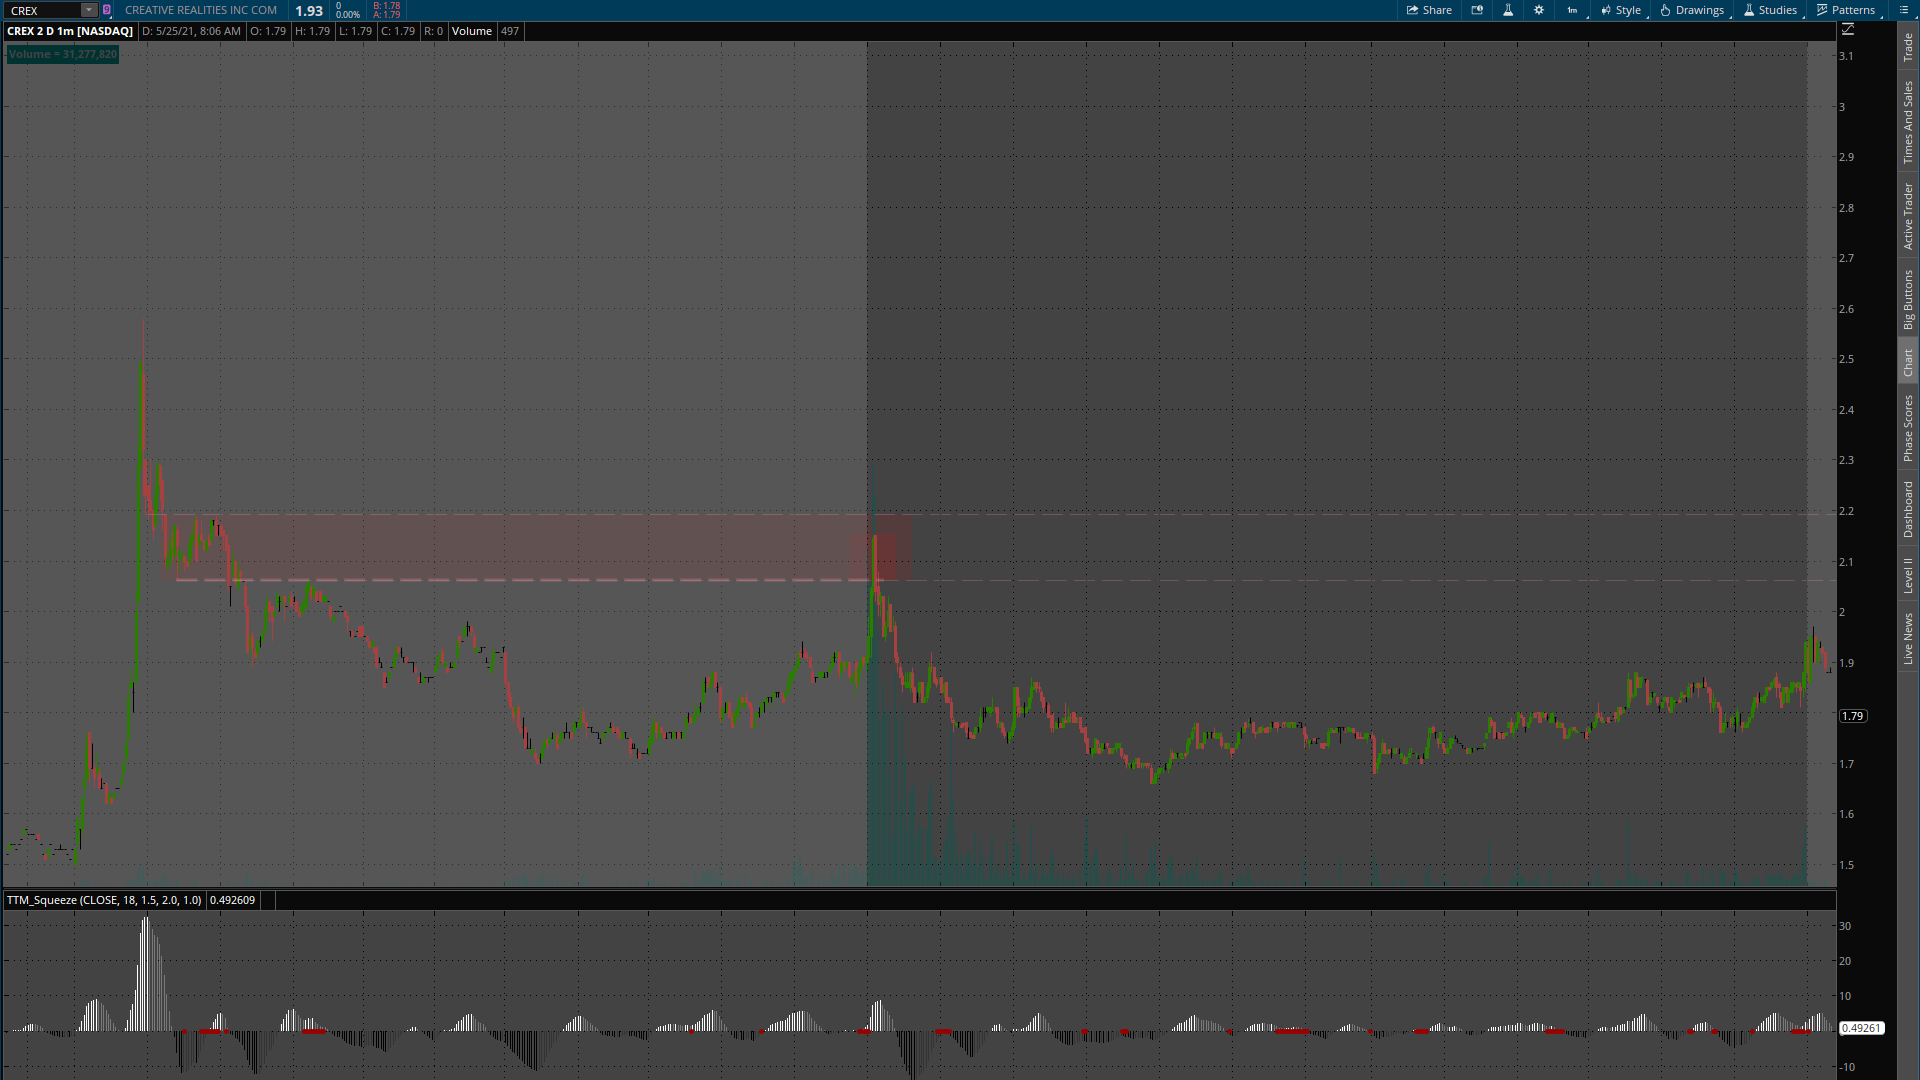1920x1080 pixels.
Task: Open the Studies menu
Action: (x=1770, y=10)
